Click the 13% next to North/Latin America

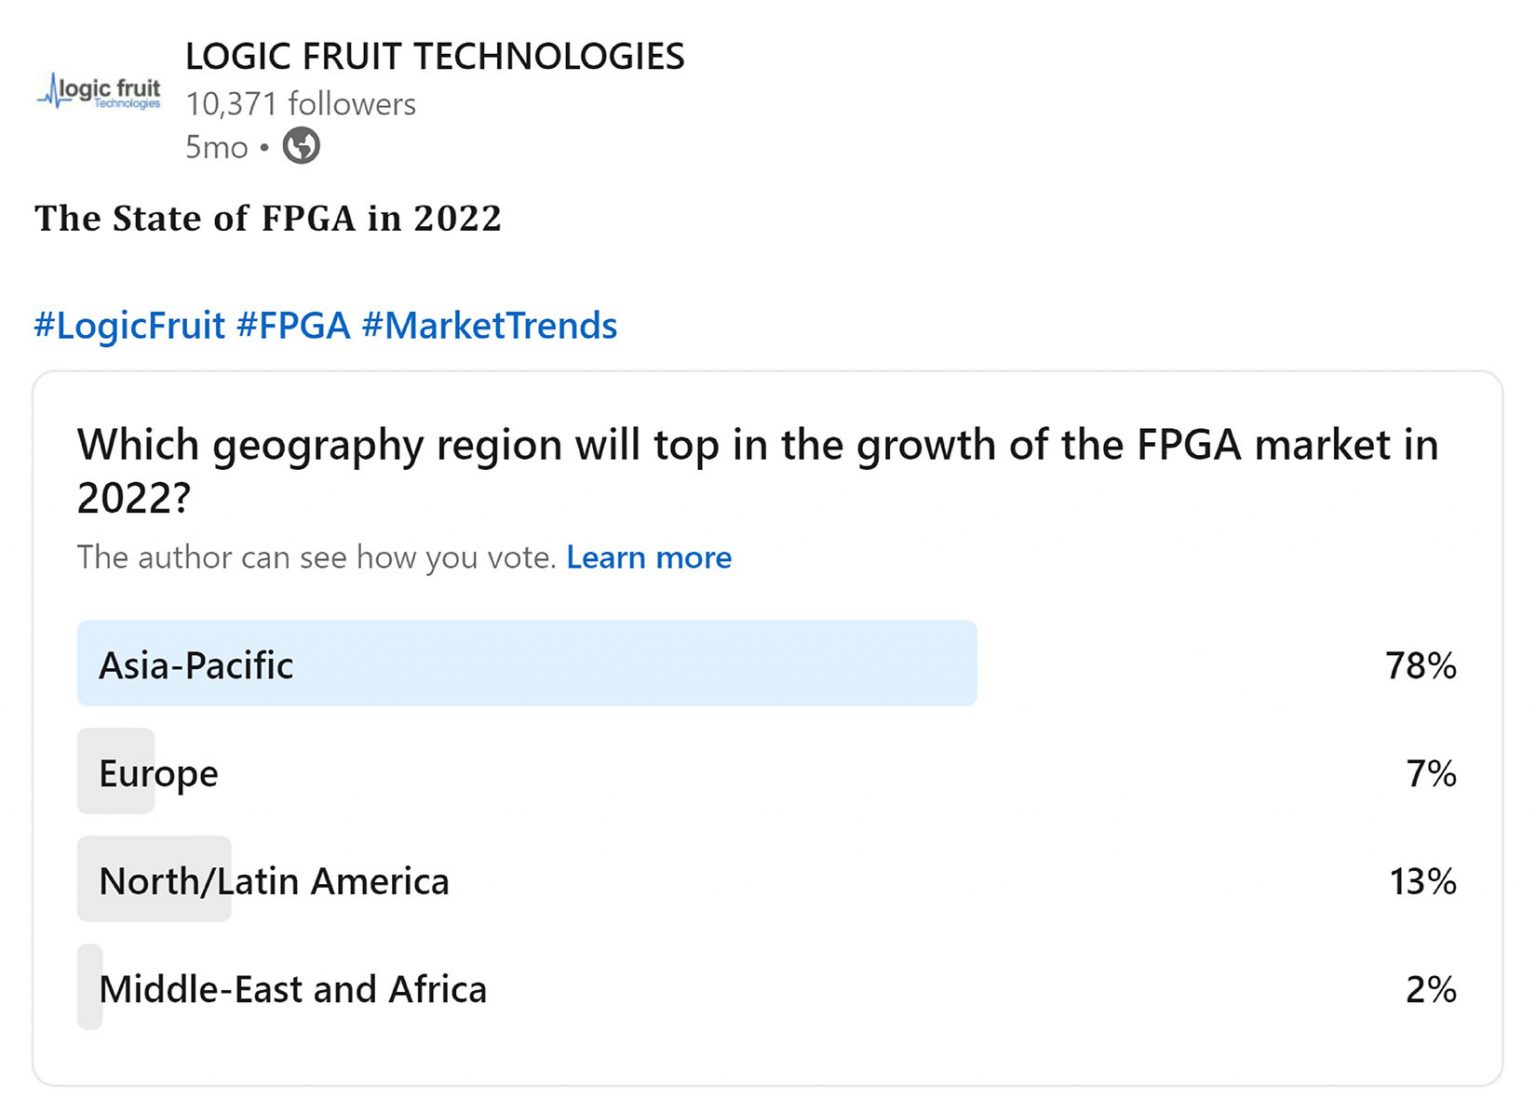pos(1422,881)
